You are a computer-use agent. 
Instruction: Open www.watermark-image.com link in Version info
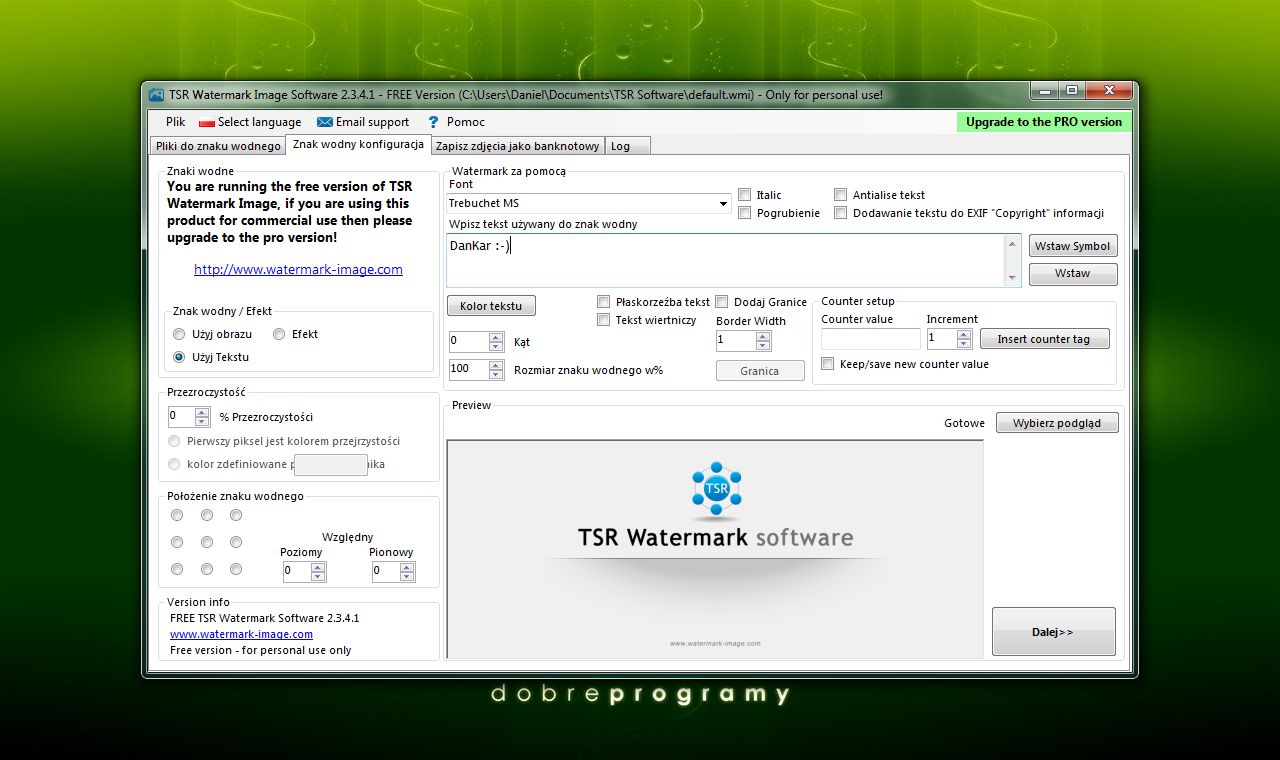pyautogui.click(x=241, y=634)
